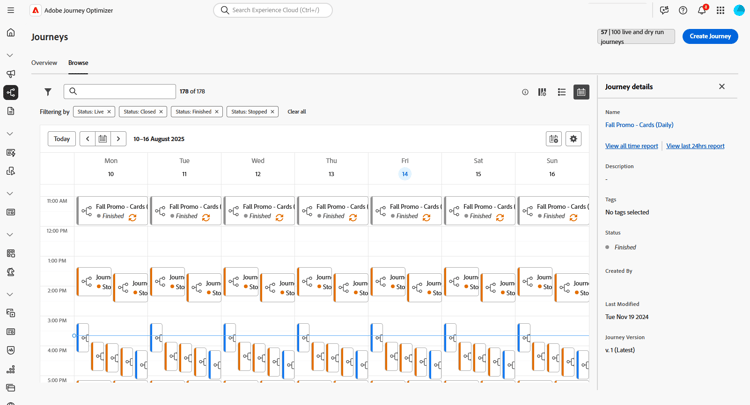Open Campaigns megaphone icon in sidebar
The image size is (750, 405).
11,74
